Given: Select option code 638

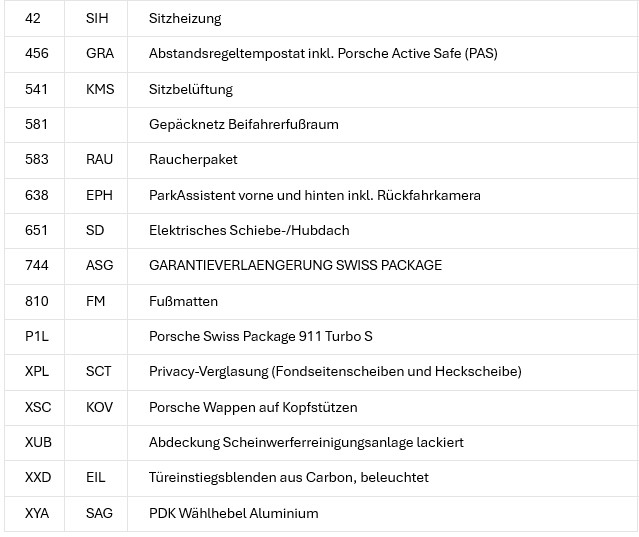Looking at the screenshot, I should click(37, 195).
